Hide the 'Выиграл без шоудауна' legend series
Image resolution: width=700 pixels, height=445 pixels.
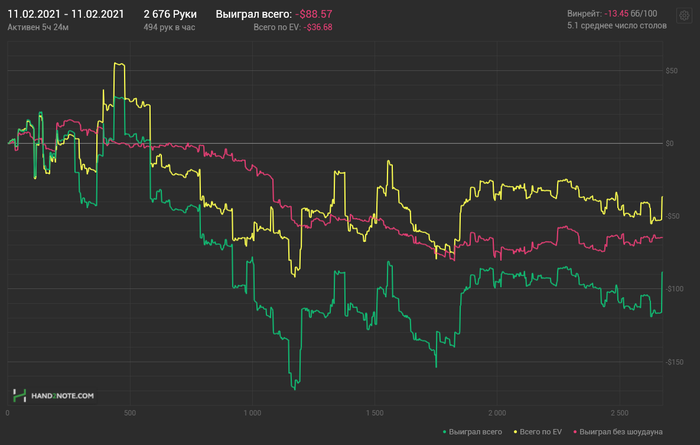621,431
